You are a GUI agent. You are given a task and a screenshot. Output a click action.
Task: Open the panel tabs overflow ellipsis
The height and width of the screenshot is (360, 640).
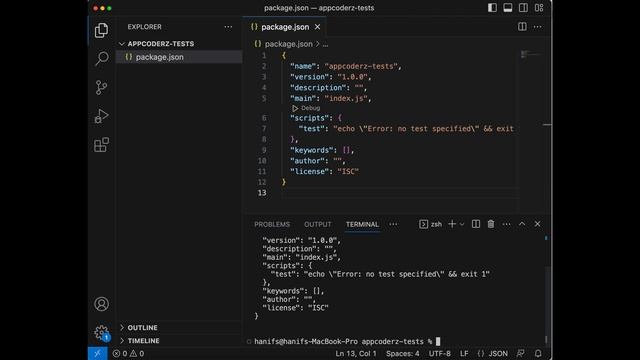pyautogui.click(x=393, y=224)
